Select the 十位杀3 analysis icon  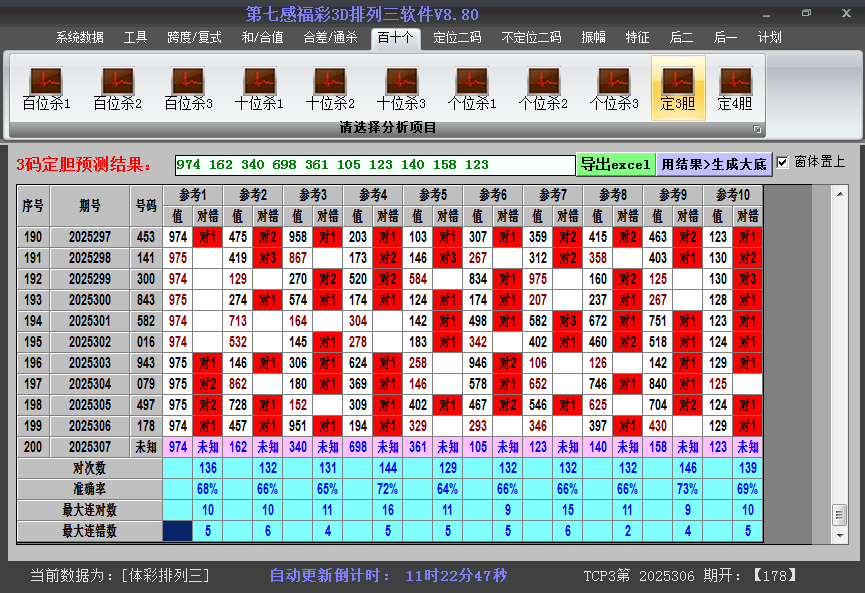tap(401, 85)
